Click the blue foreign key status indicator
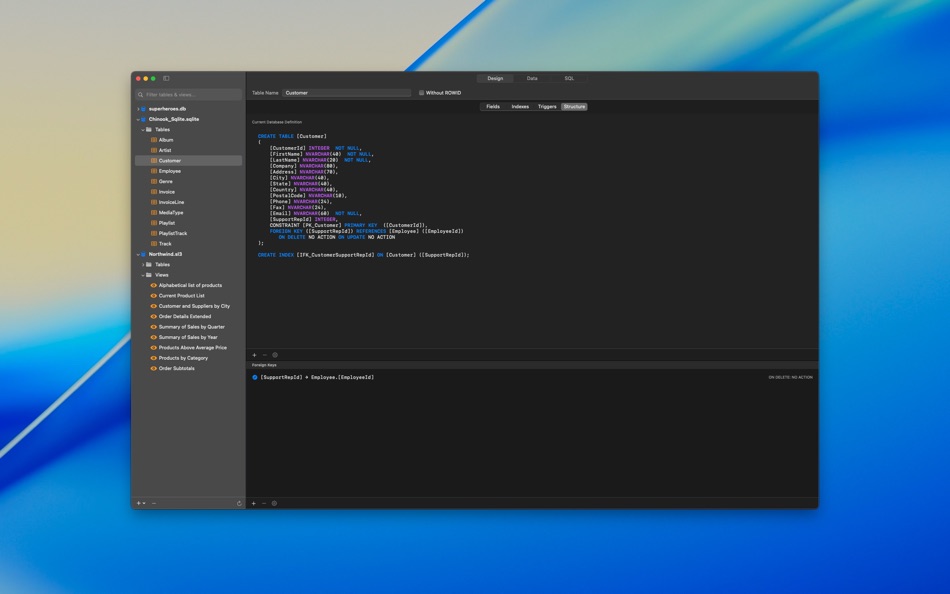This screenshot has width=950, height=594. coord(255,377)
